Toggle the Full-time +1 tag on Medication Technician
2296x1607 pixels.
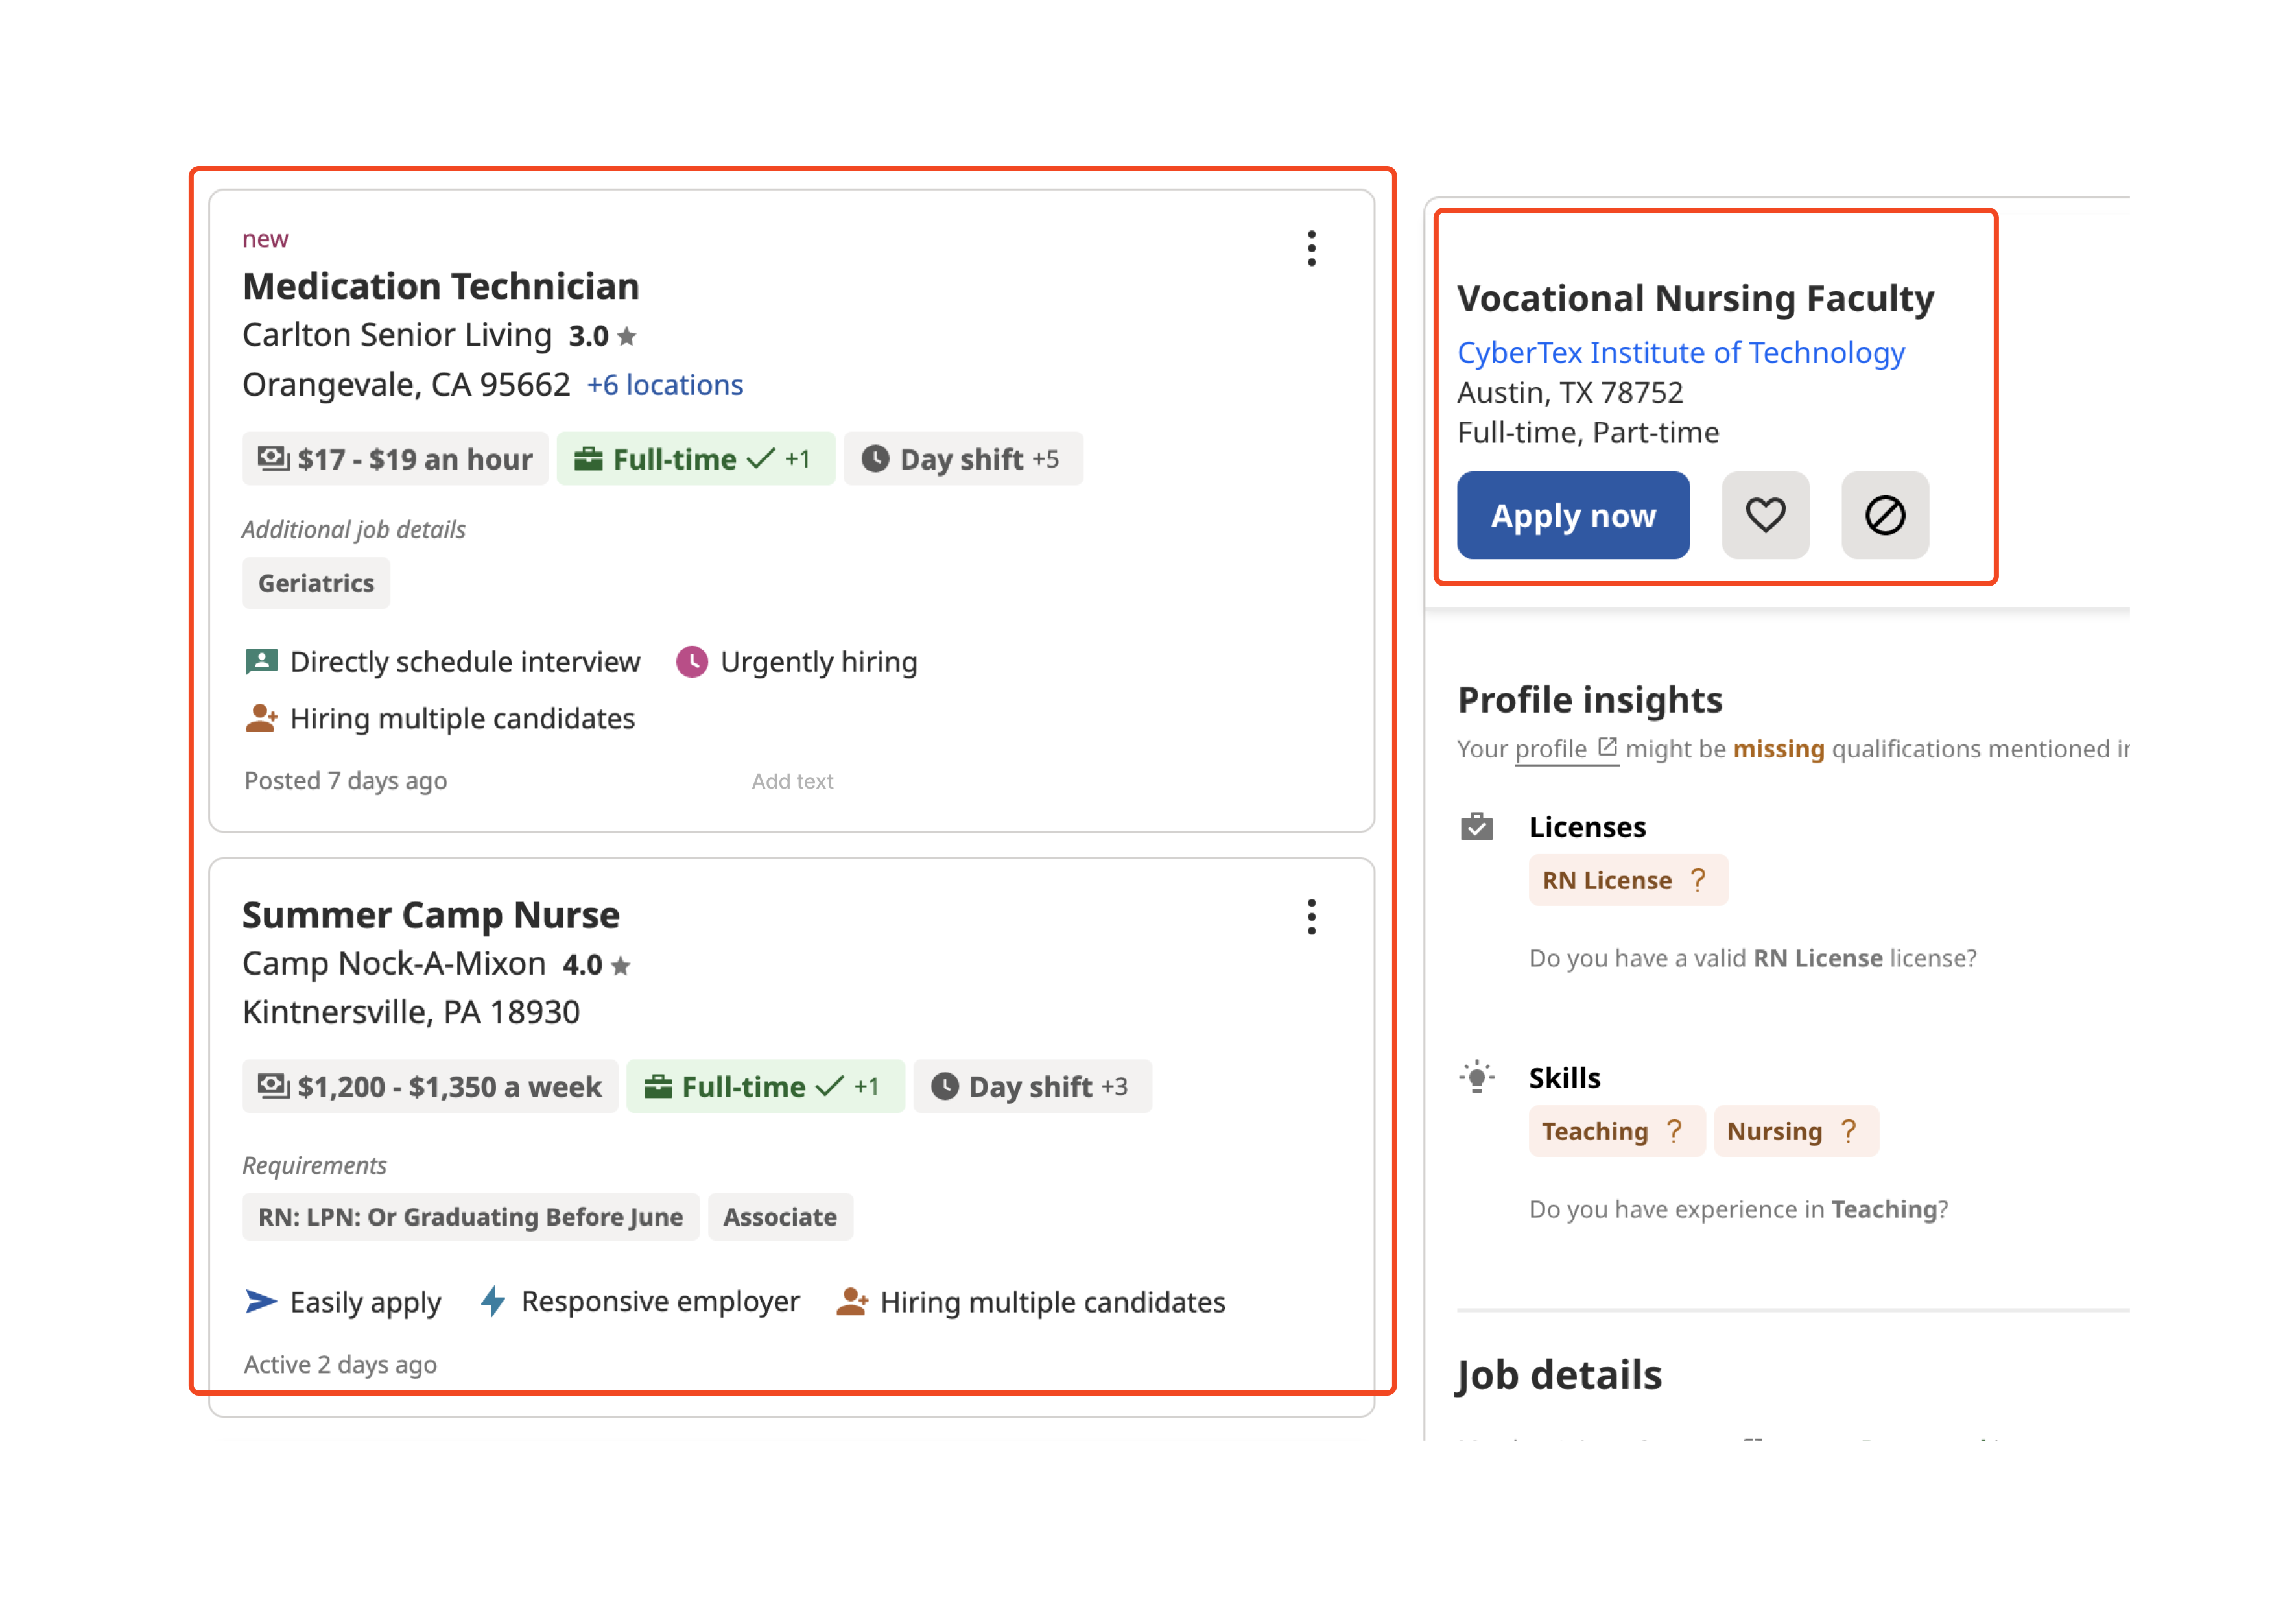pyautogui.click(x=695, y=459)
